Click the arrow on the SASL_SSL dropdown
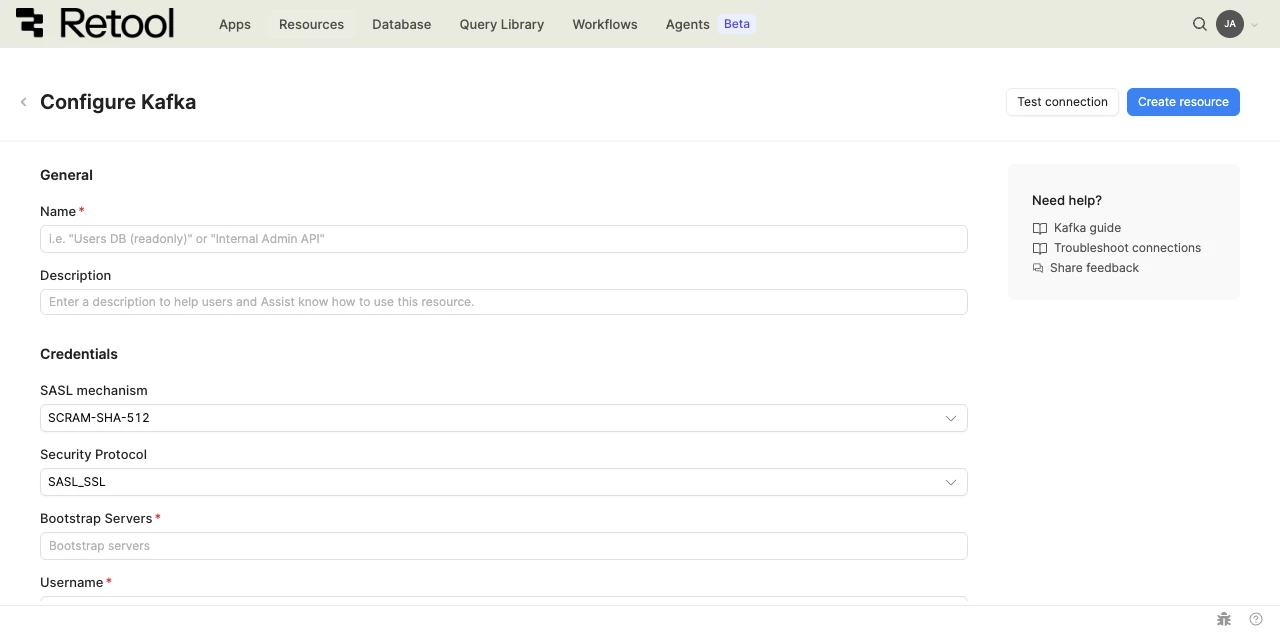 951,482
